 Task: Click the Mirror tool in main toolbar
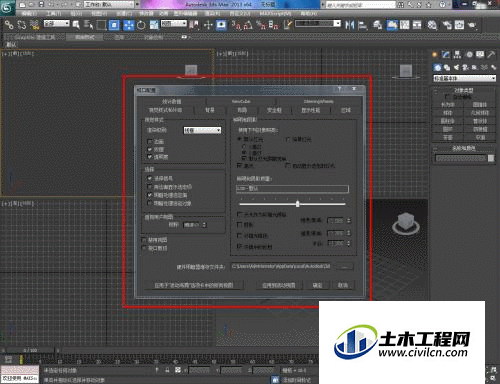[349, 25]
